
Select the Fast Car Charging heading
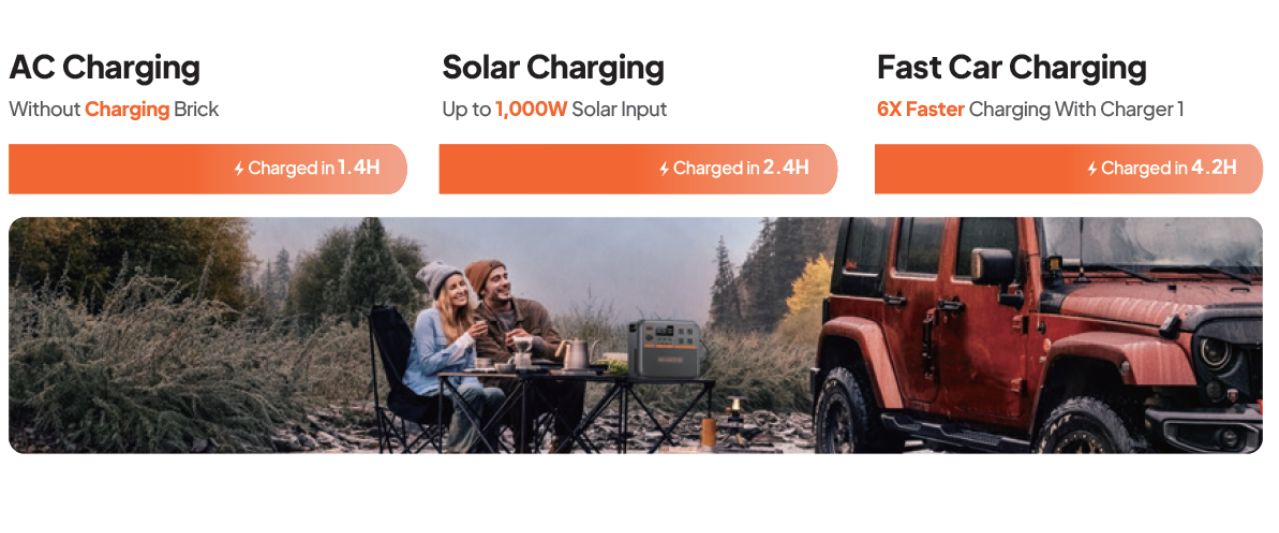pyautogui.click(x=1011, y=68)
